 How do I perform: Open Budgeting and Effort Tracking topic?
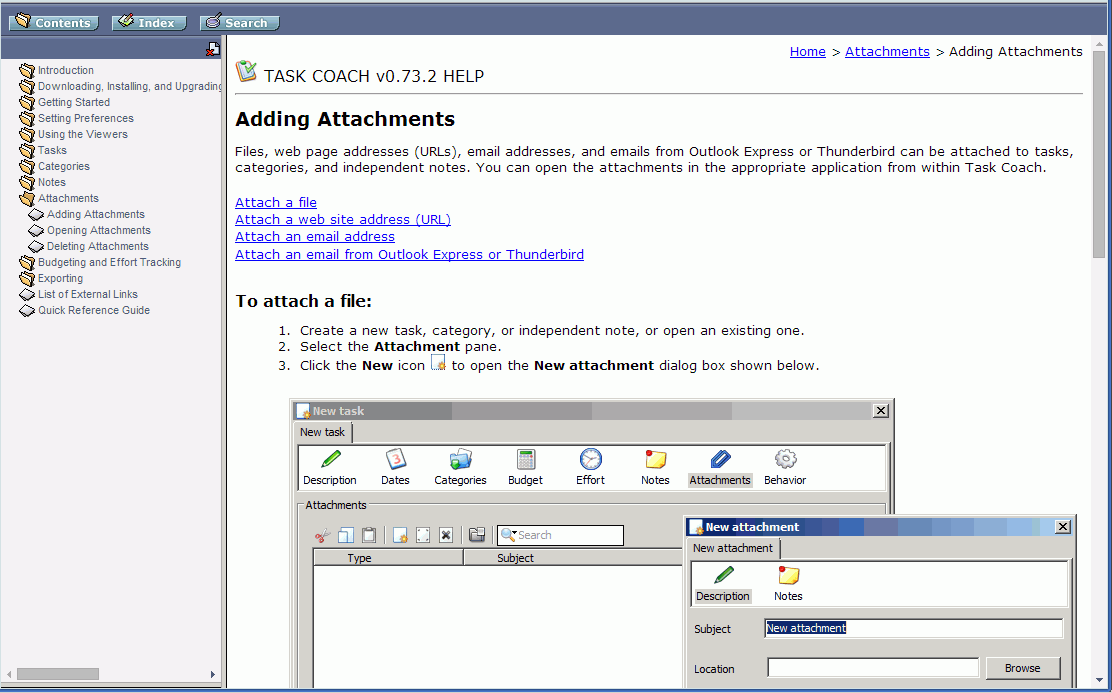coord(109,262)
